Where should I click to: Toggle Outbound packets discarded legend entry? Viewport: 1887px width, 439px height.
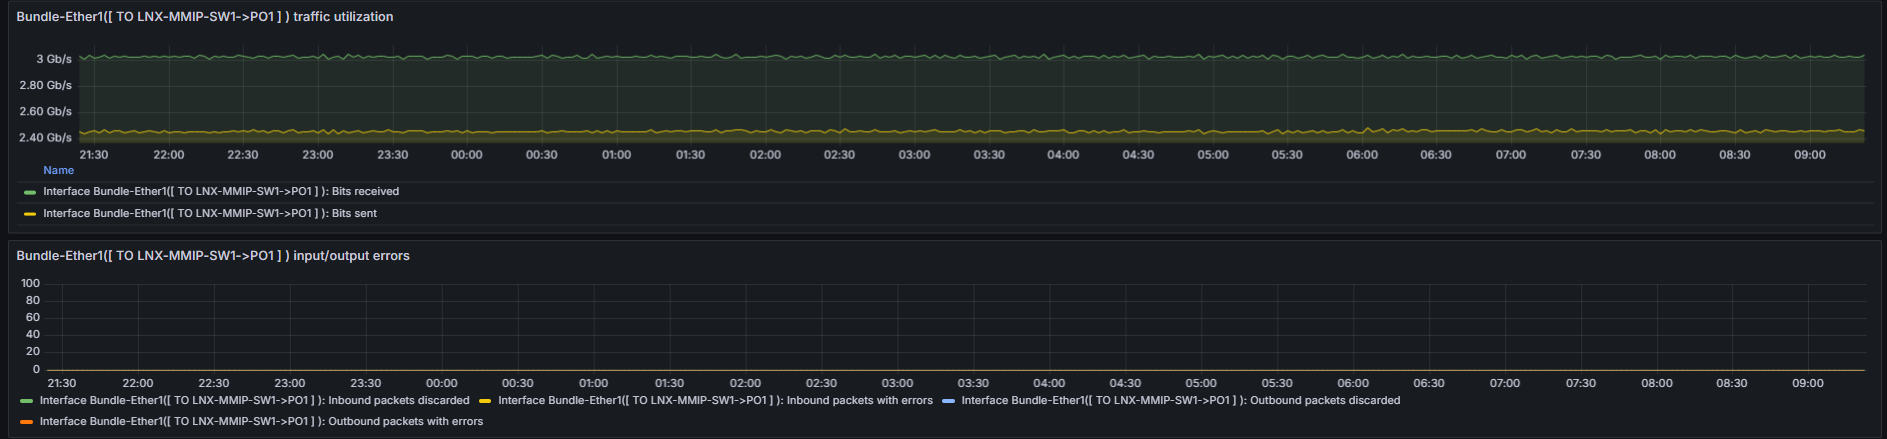coord(1181,401)
